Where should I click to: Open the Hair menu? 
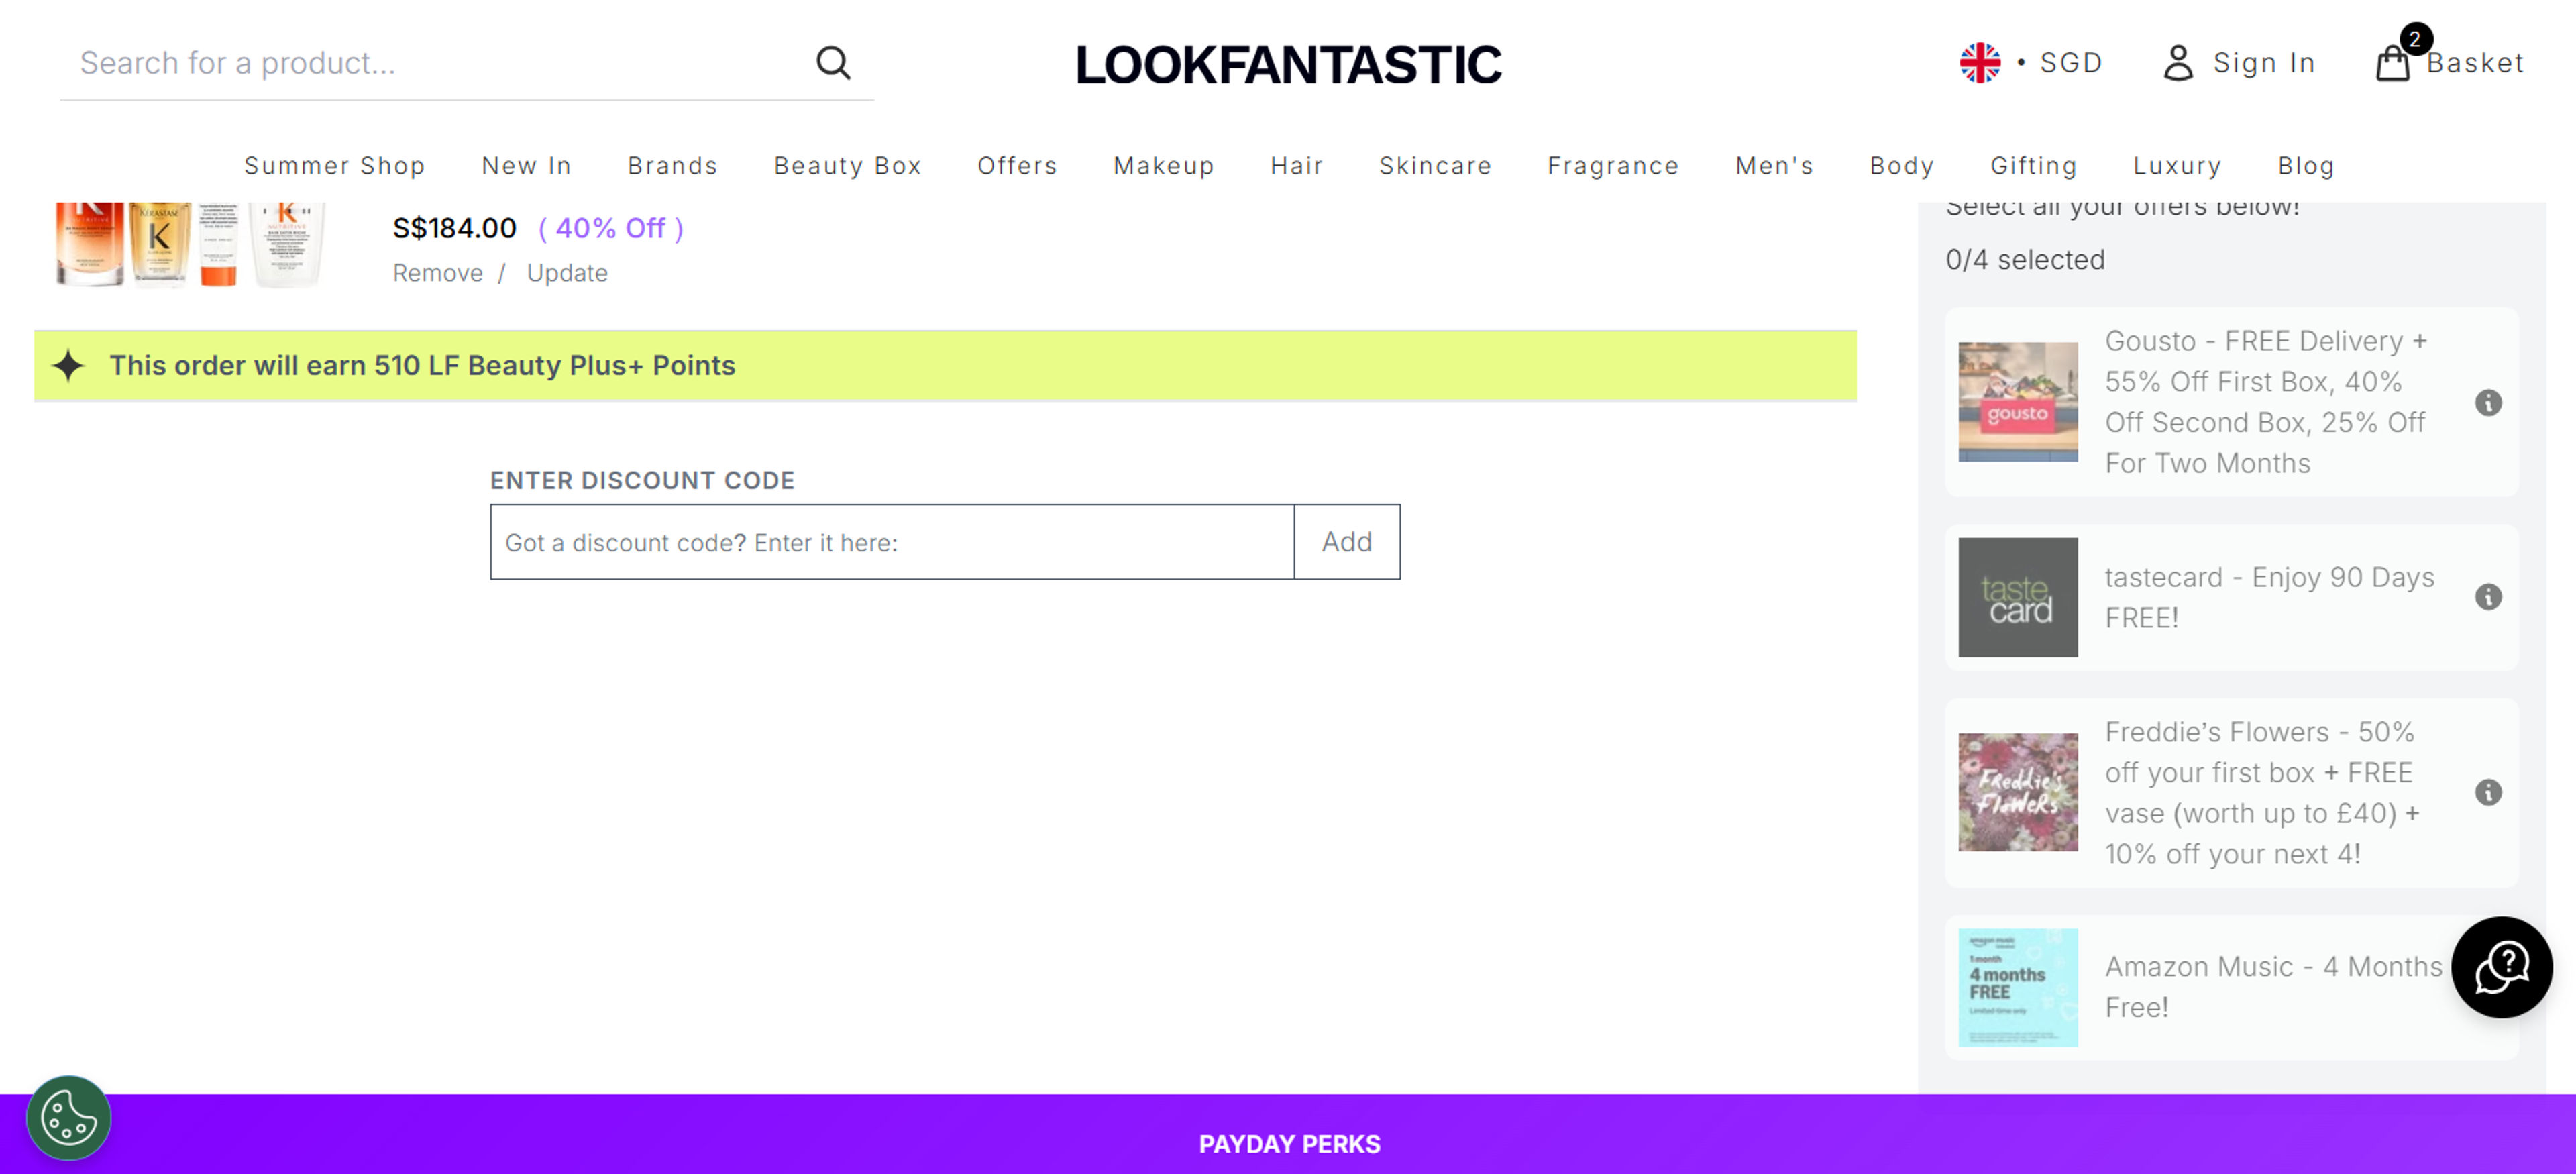[x=1296, y=166]
